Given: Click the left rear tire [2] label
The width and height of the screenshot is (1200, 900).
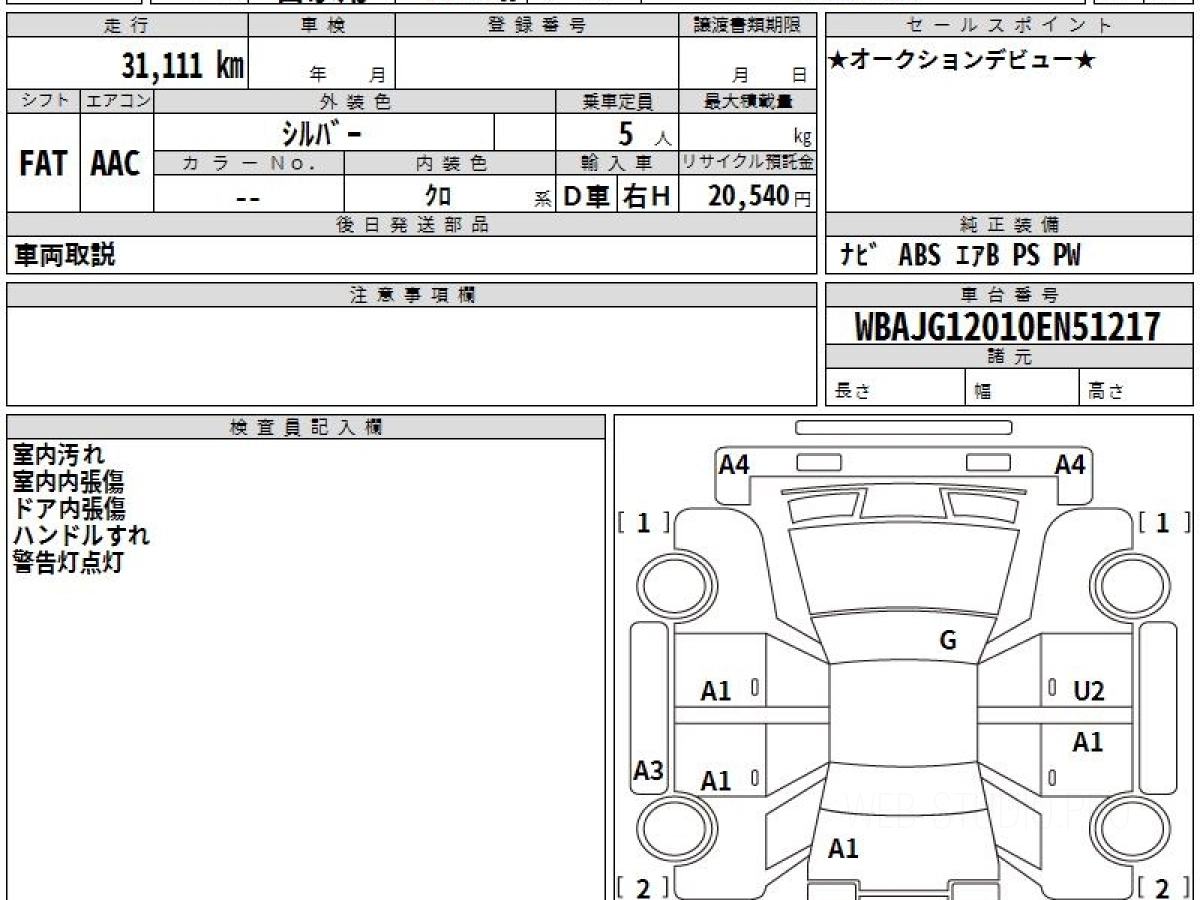Looking at the screenshot, I should [x=644, y=887].
